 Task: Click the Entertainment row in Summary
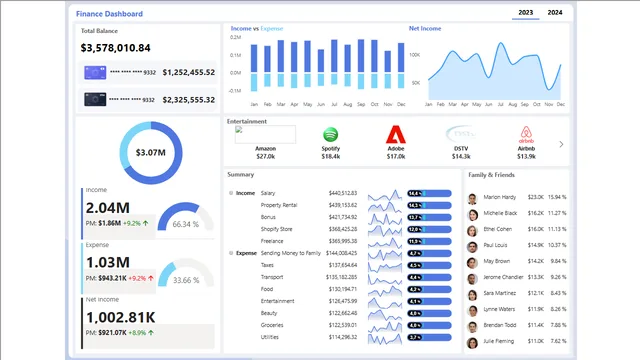tap(278, 301)
